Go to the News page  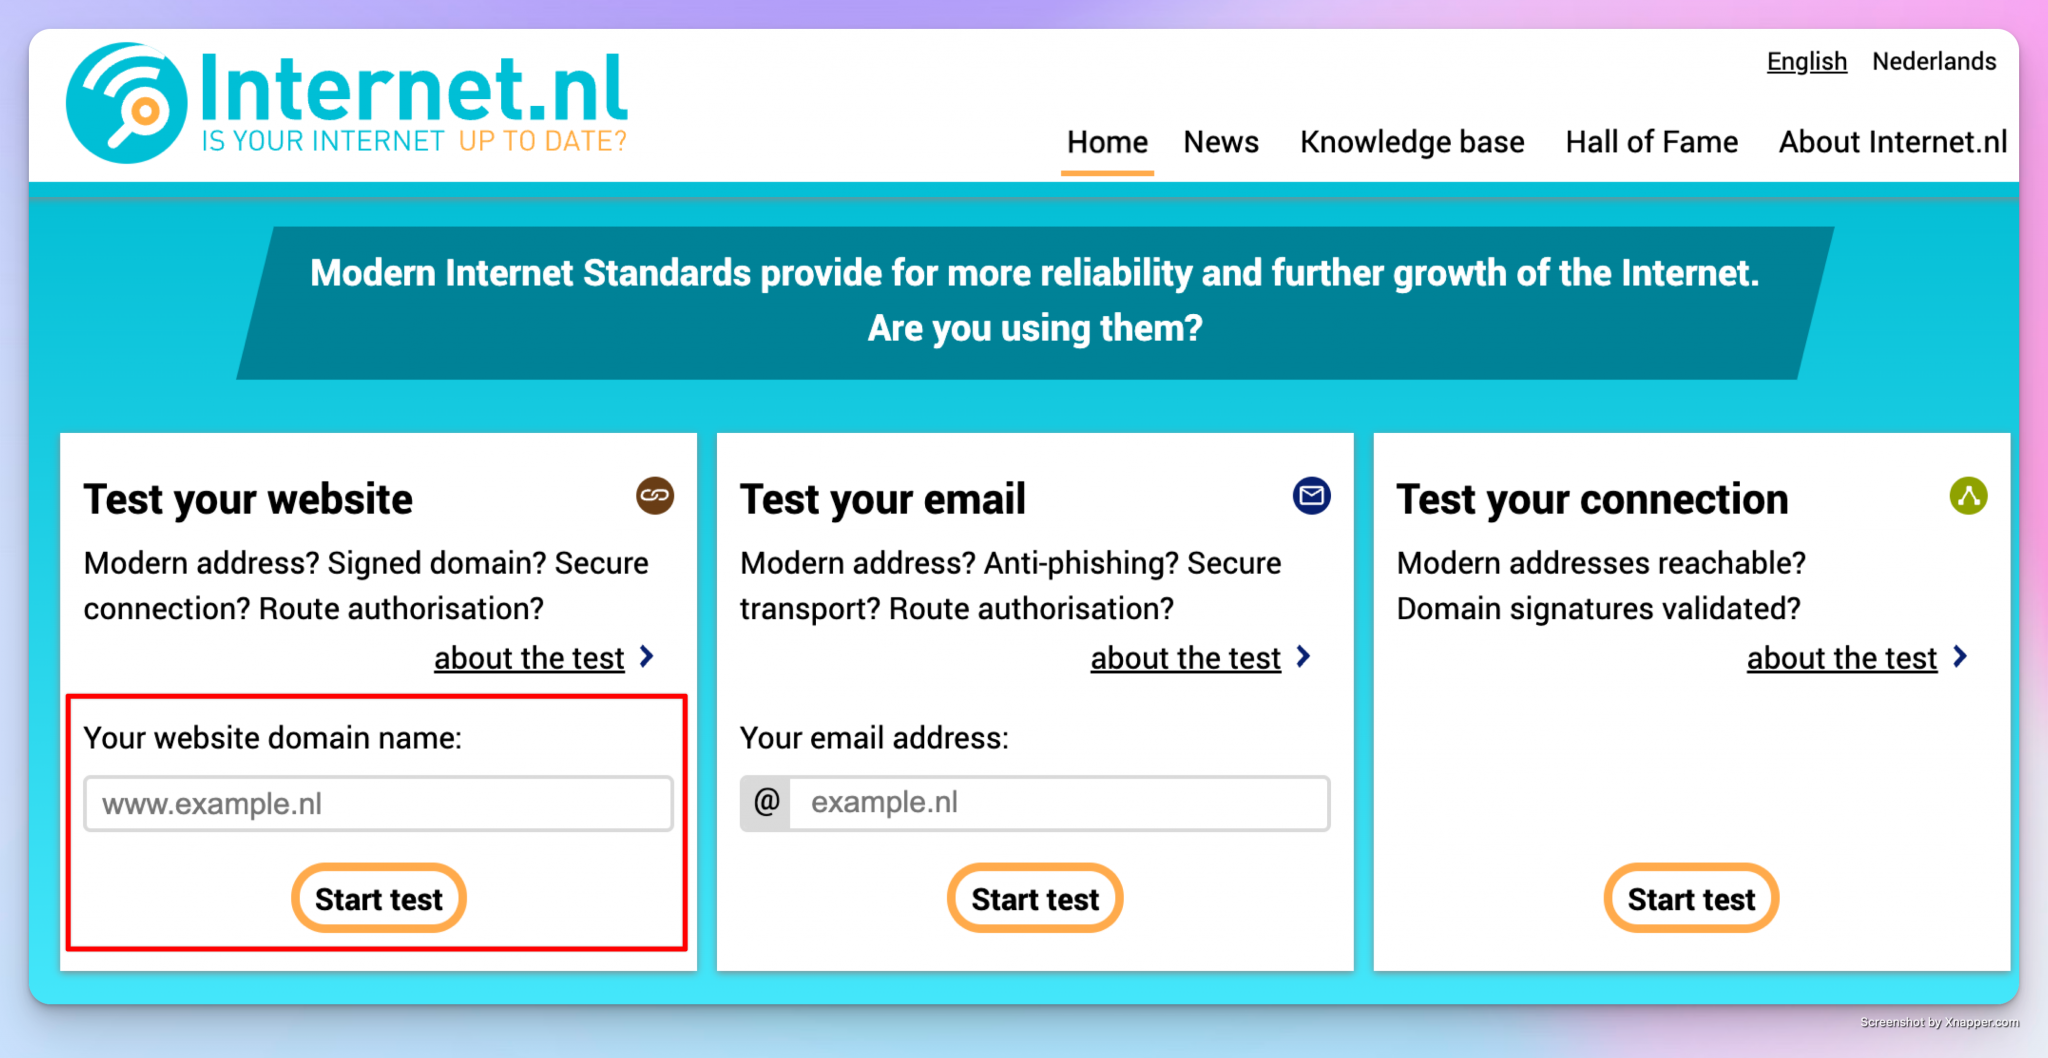click(x=1221, y=142)
